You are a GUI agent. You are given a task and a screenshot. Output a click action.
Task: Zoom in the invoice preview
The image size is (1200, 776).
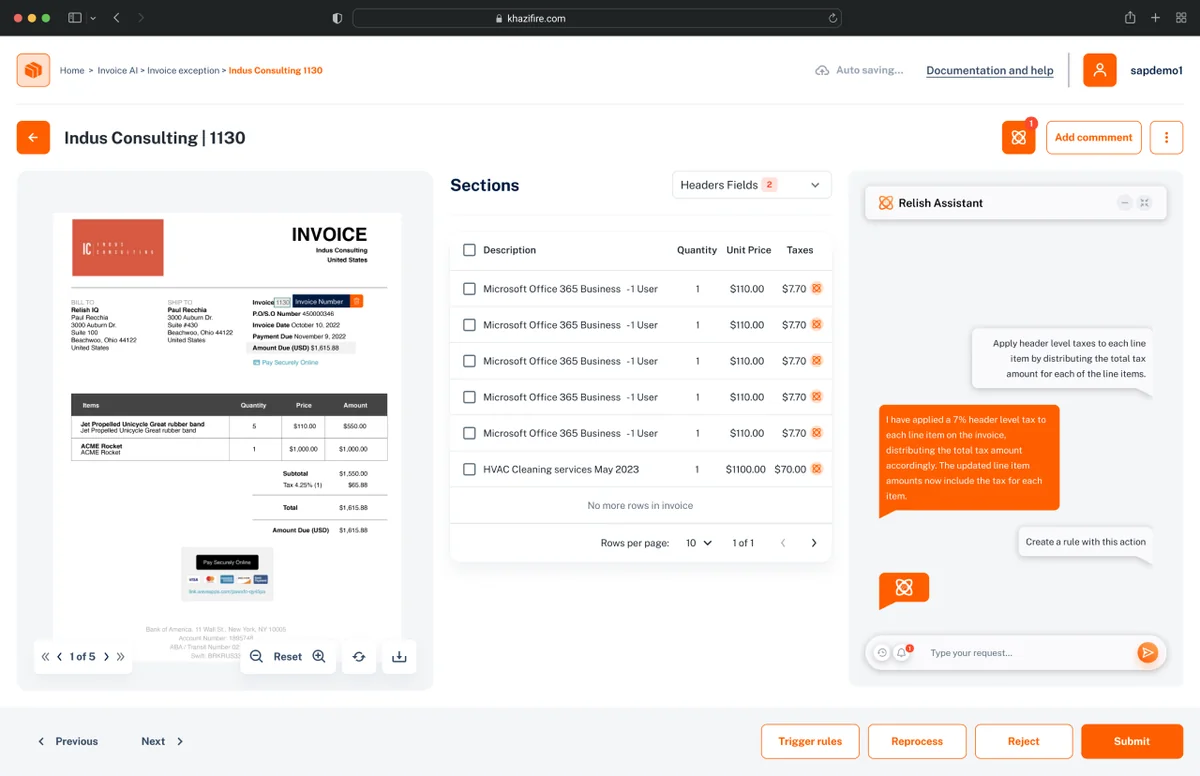tap(319, 657)
